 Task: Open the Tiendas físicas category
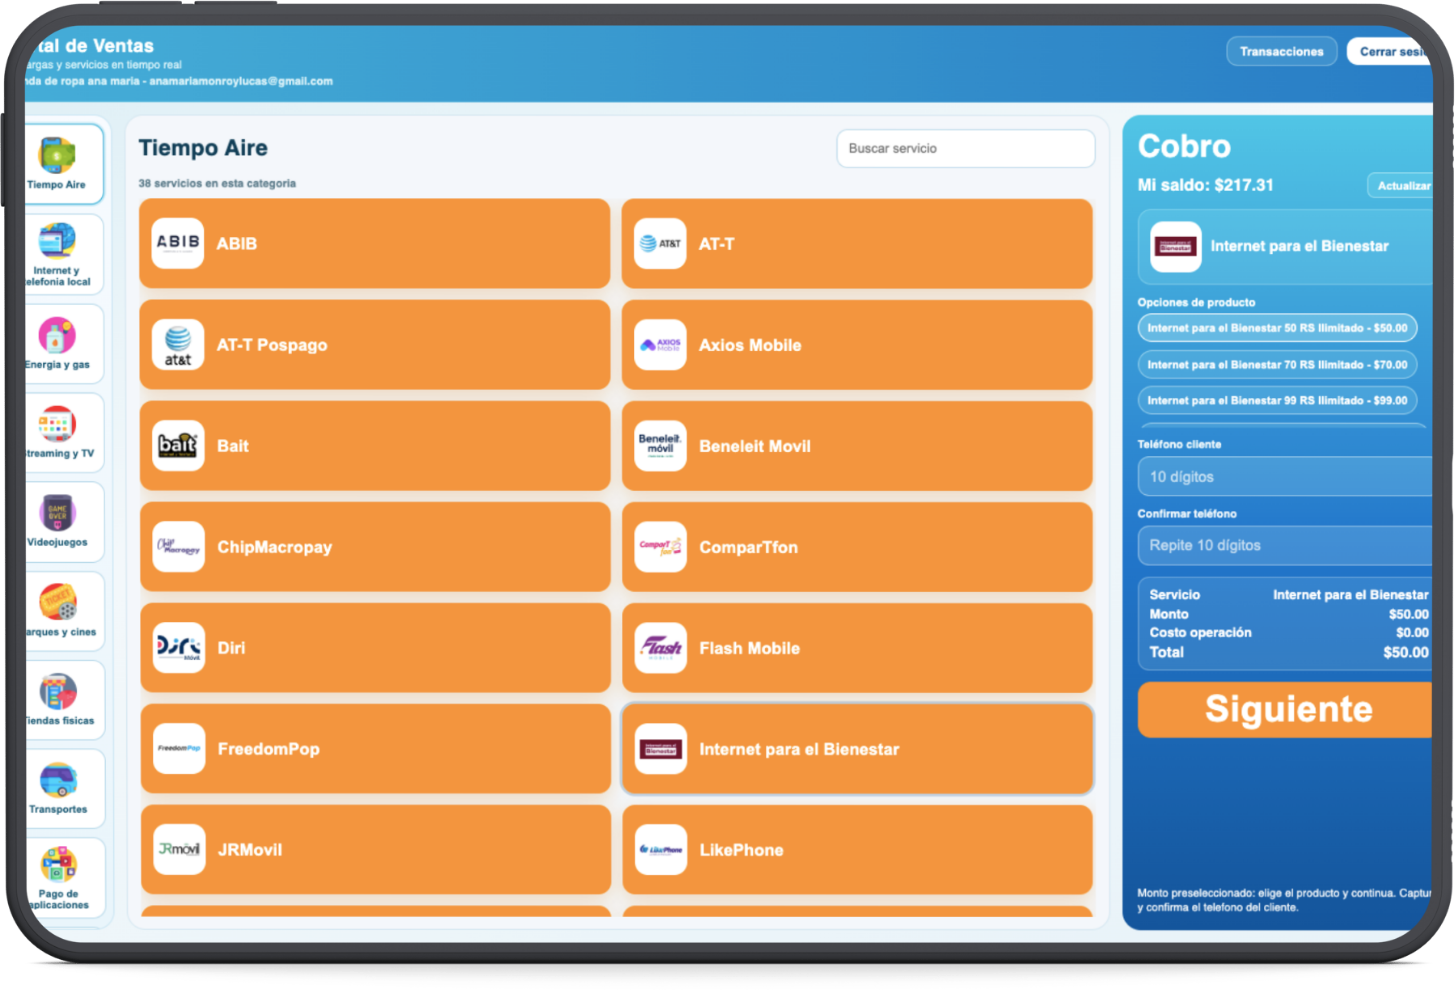coord(63,700)
